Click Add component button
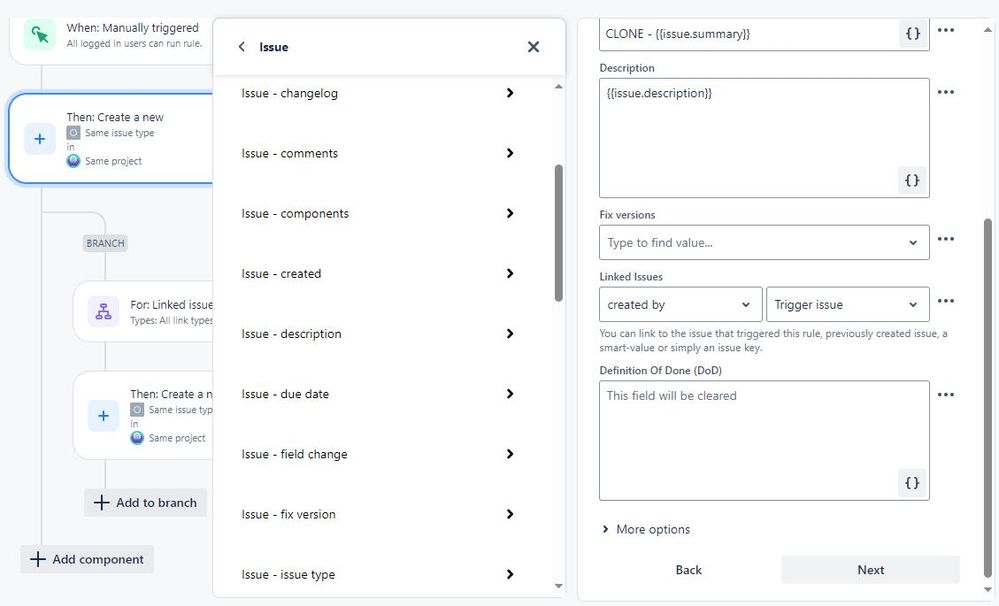This screenshot has width=999, height=606. point(87,559)
